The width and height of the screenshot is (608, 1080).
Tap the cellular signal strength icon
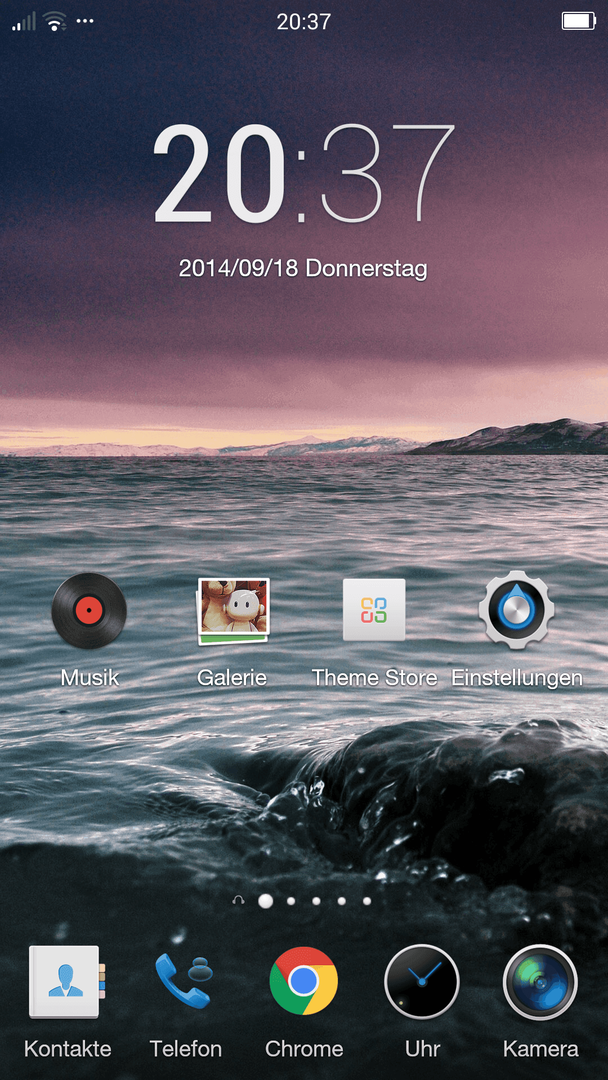[23, 22]
